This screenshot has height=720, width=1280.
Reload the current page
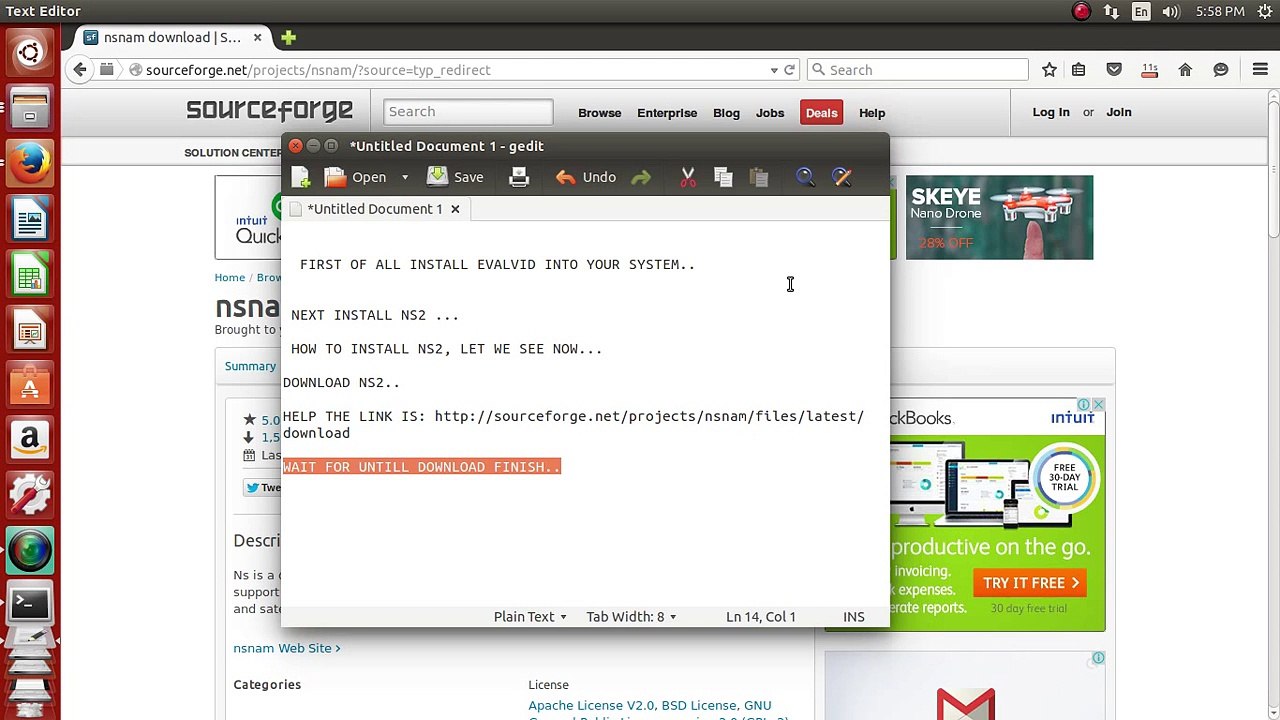pos(789,70)
